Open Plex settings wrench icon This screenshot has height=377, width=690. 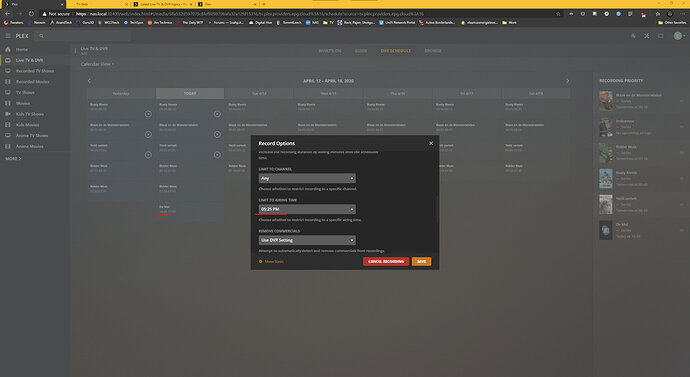(x=646, y=36)
